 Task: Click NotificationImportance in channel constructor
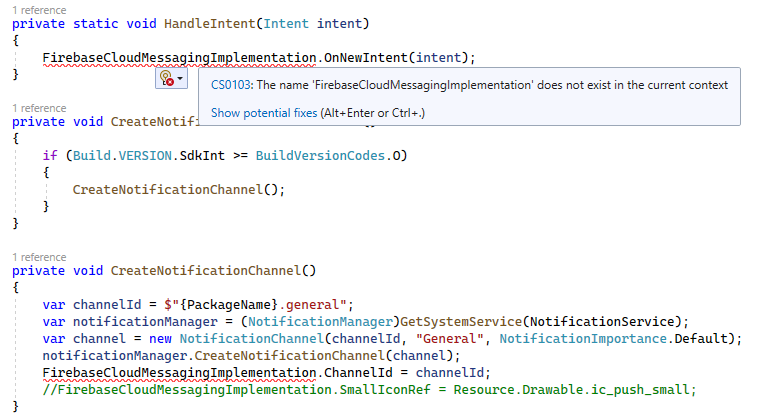(x=583, y=338)
